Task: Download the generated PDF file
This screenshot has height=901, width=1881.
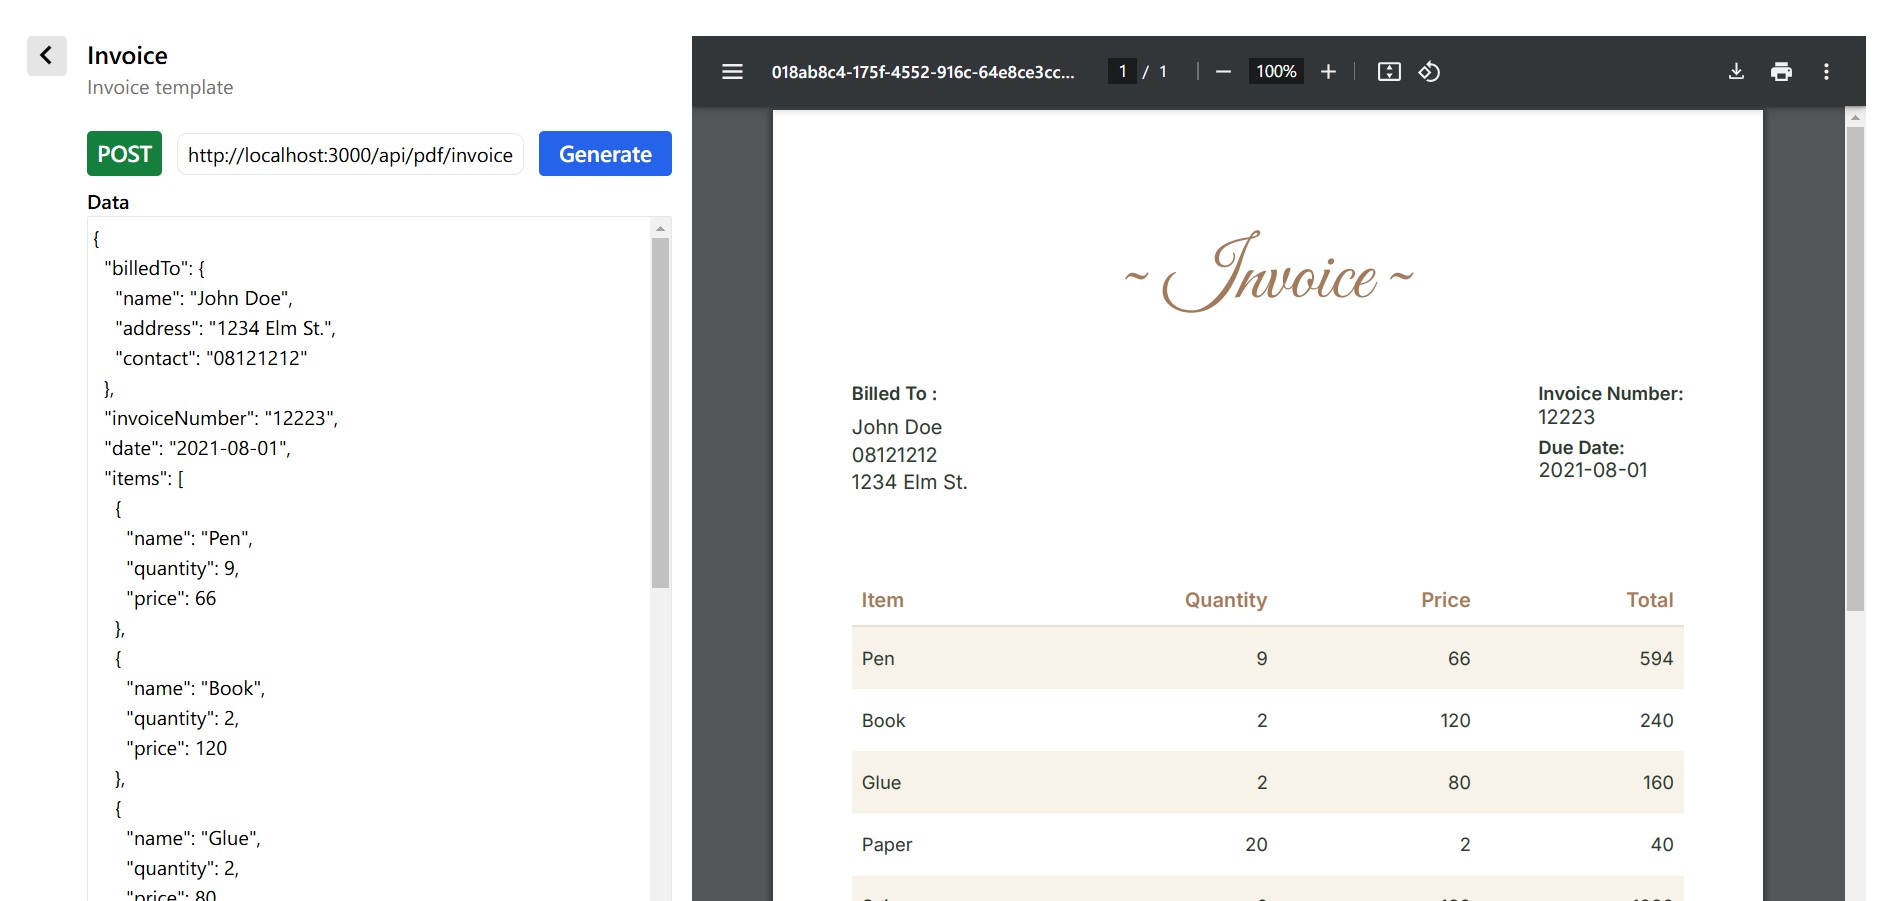Action: tap(1736, 72)
